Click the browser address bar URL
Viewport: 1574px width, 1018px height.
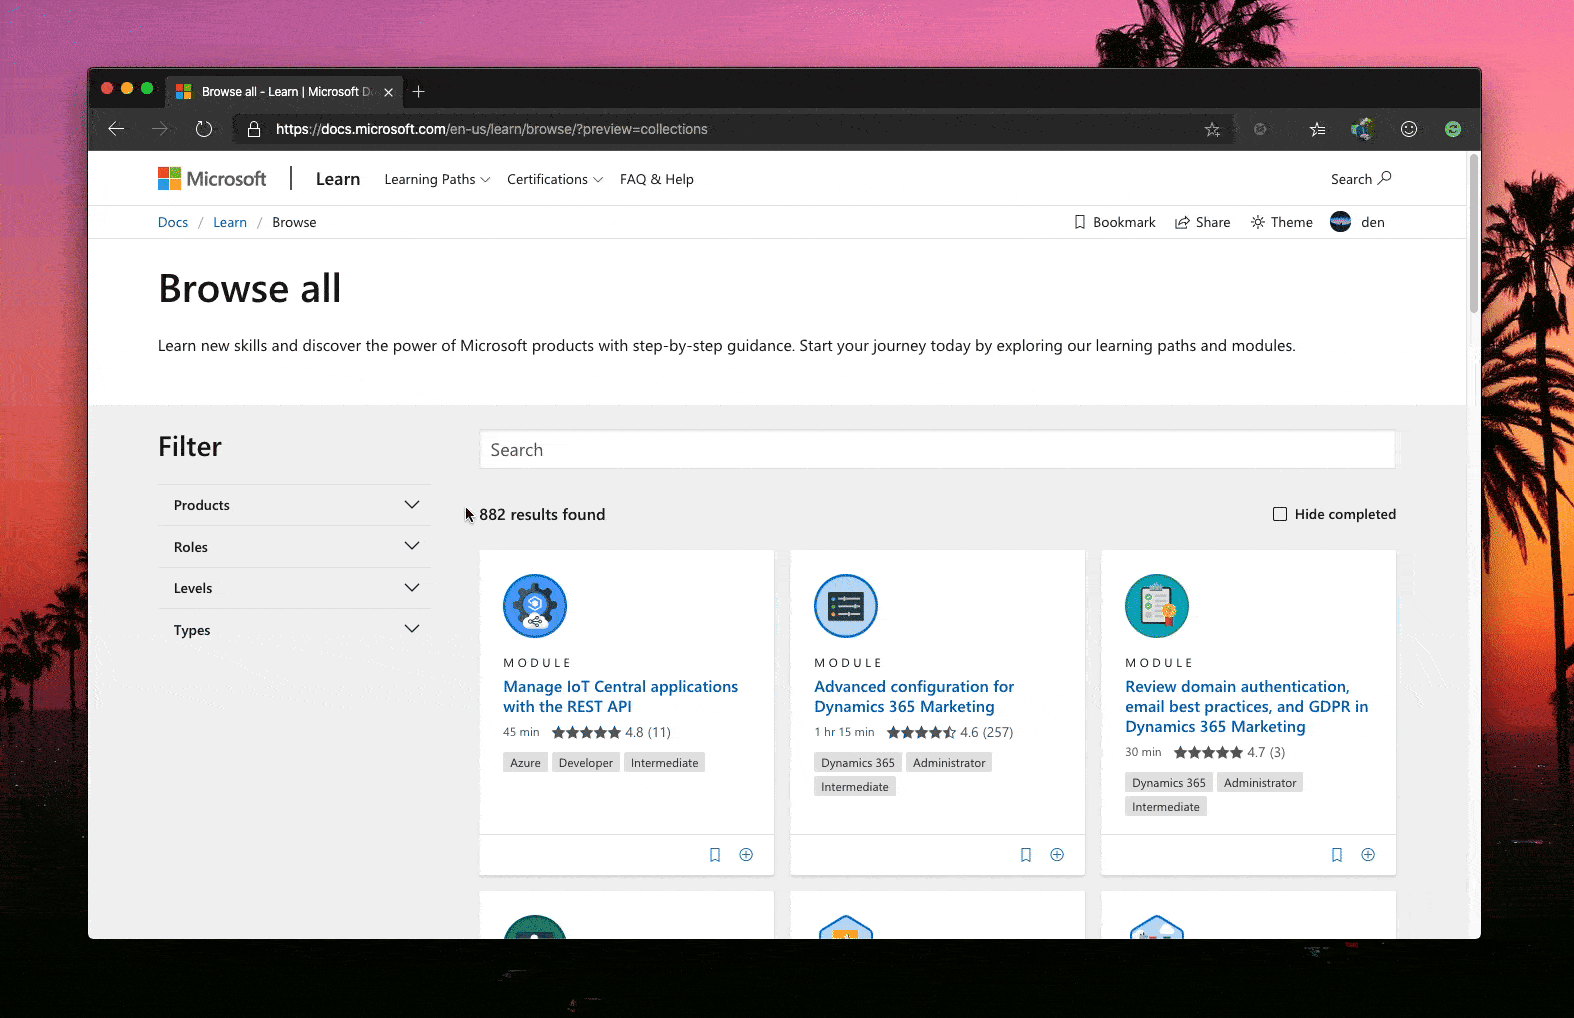click(x=492, y=129)
